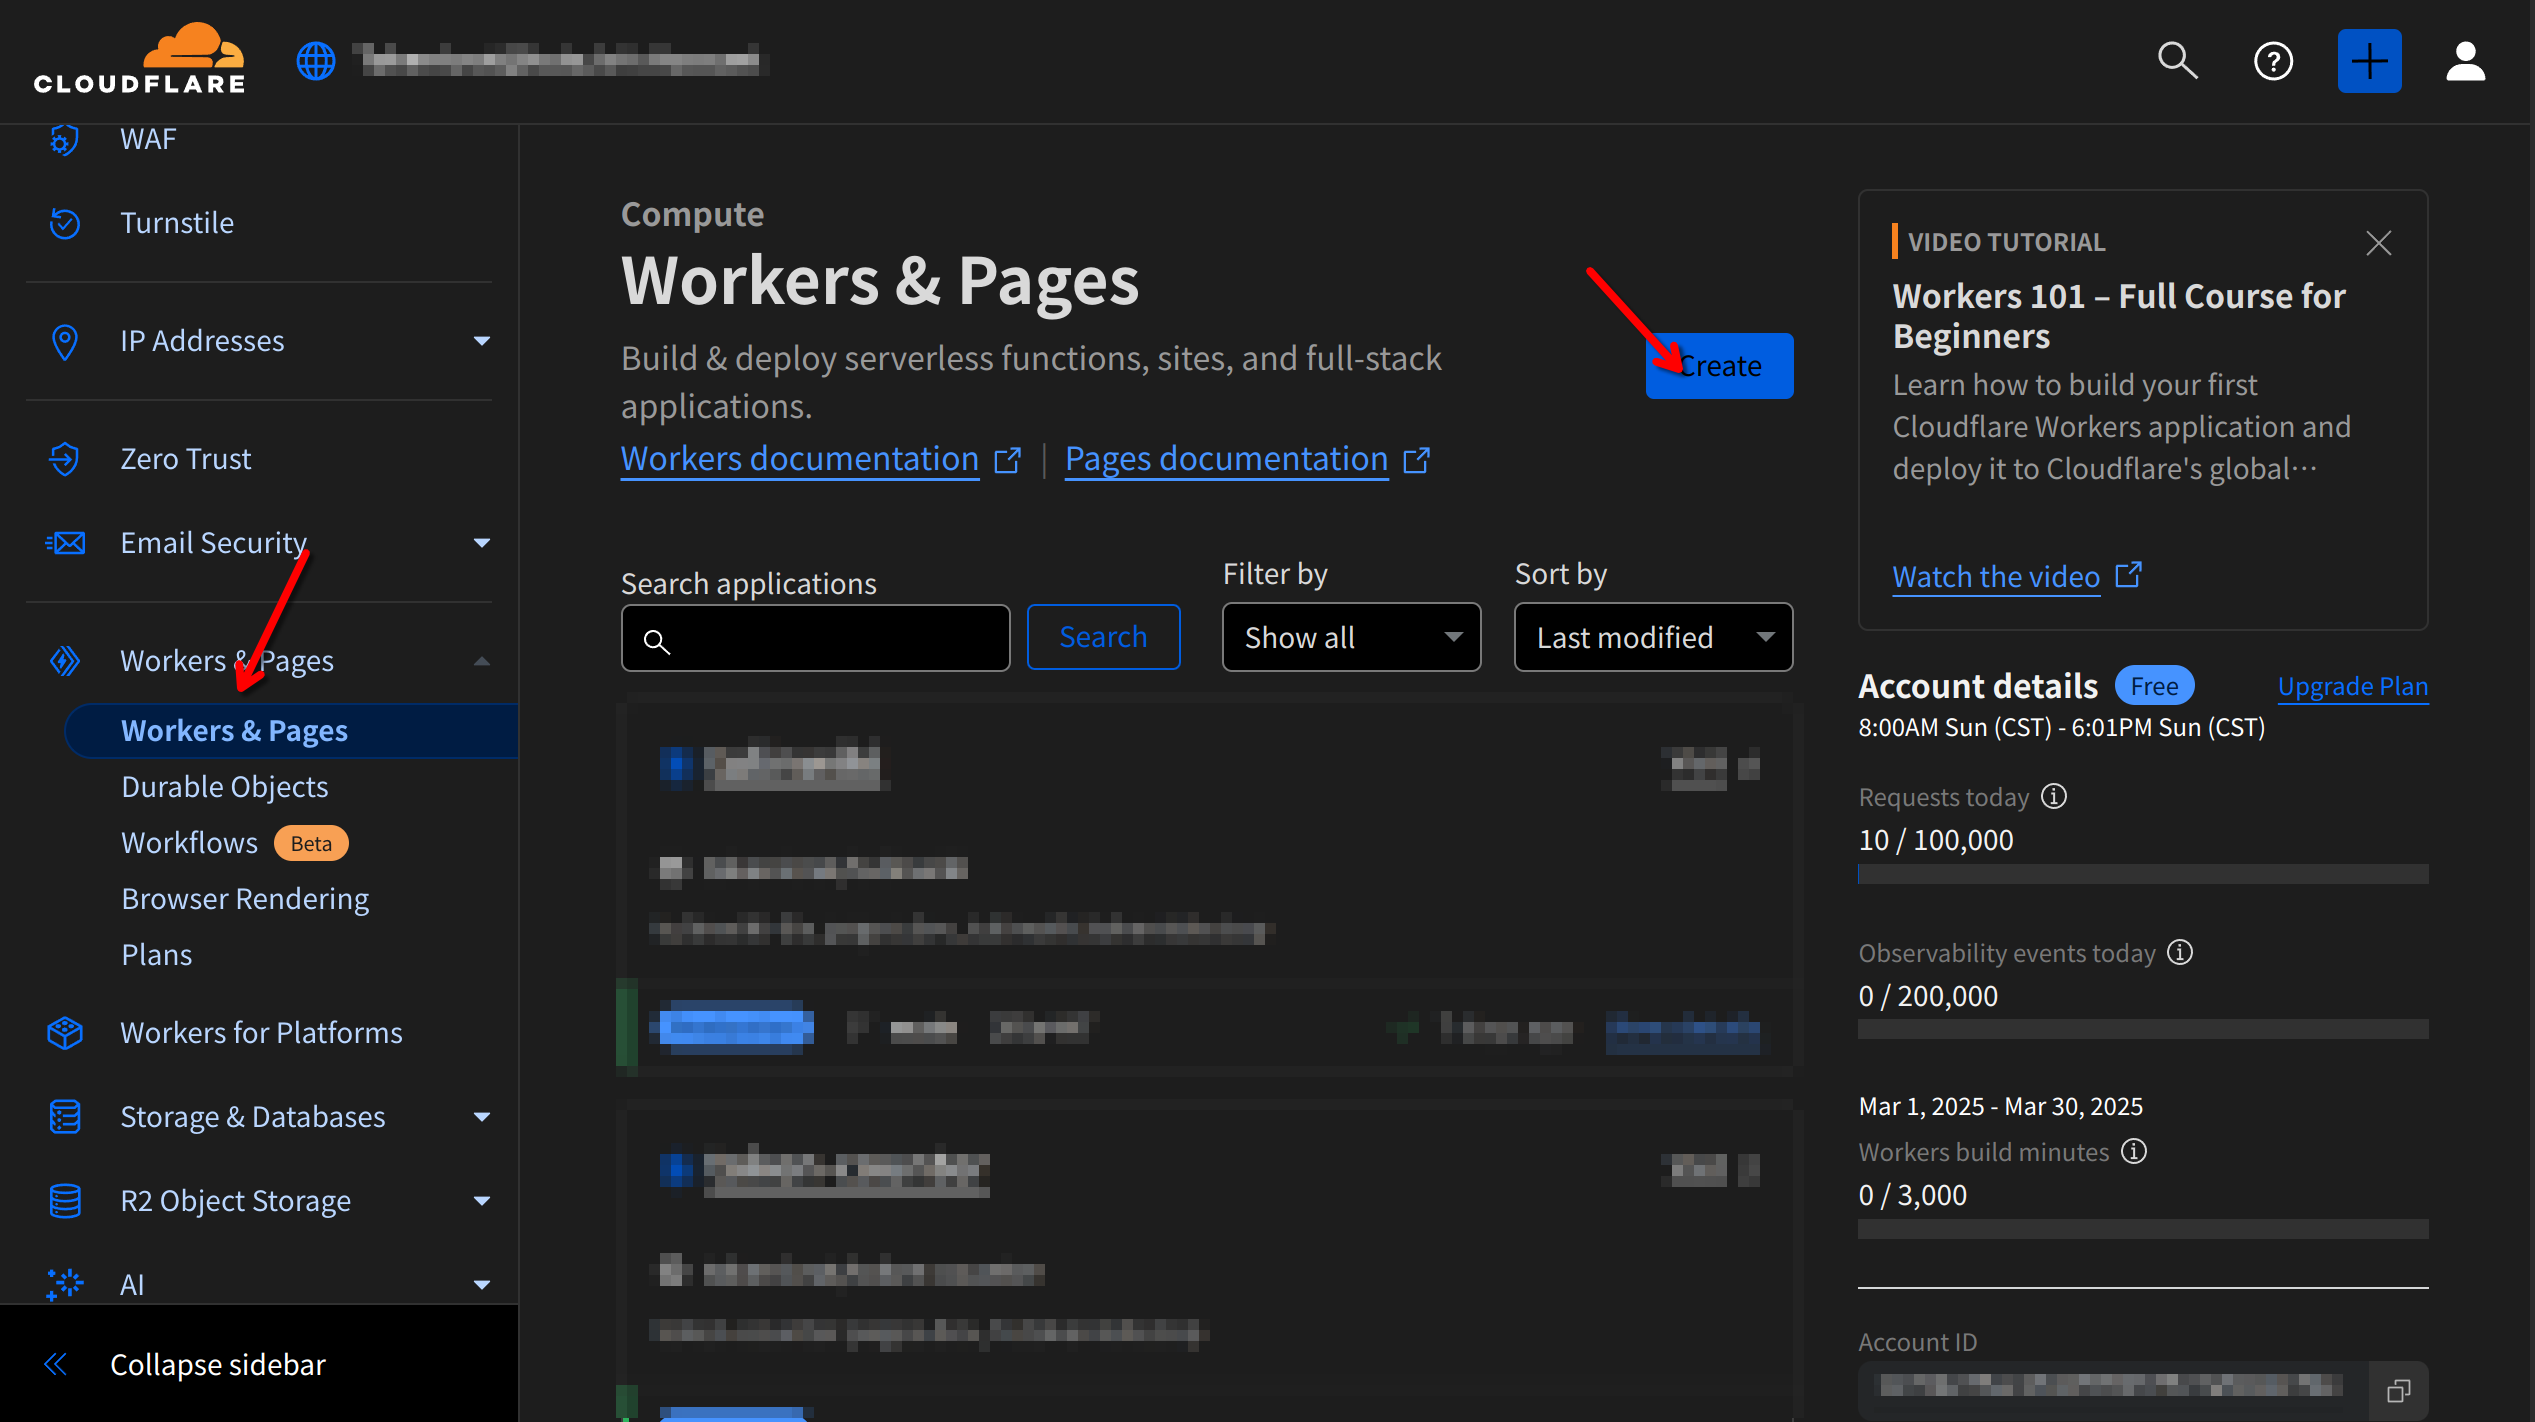Click the Observability events usage bar
This screenshot has height=1422, width=2535.
click(x=2143, y=1029)
